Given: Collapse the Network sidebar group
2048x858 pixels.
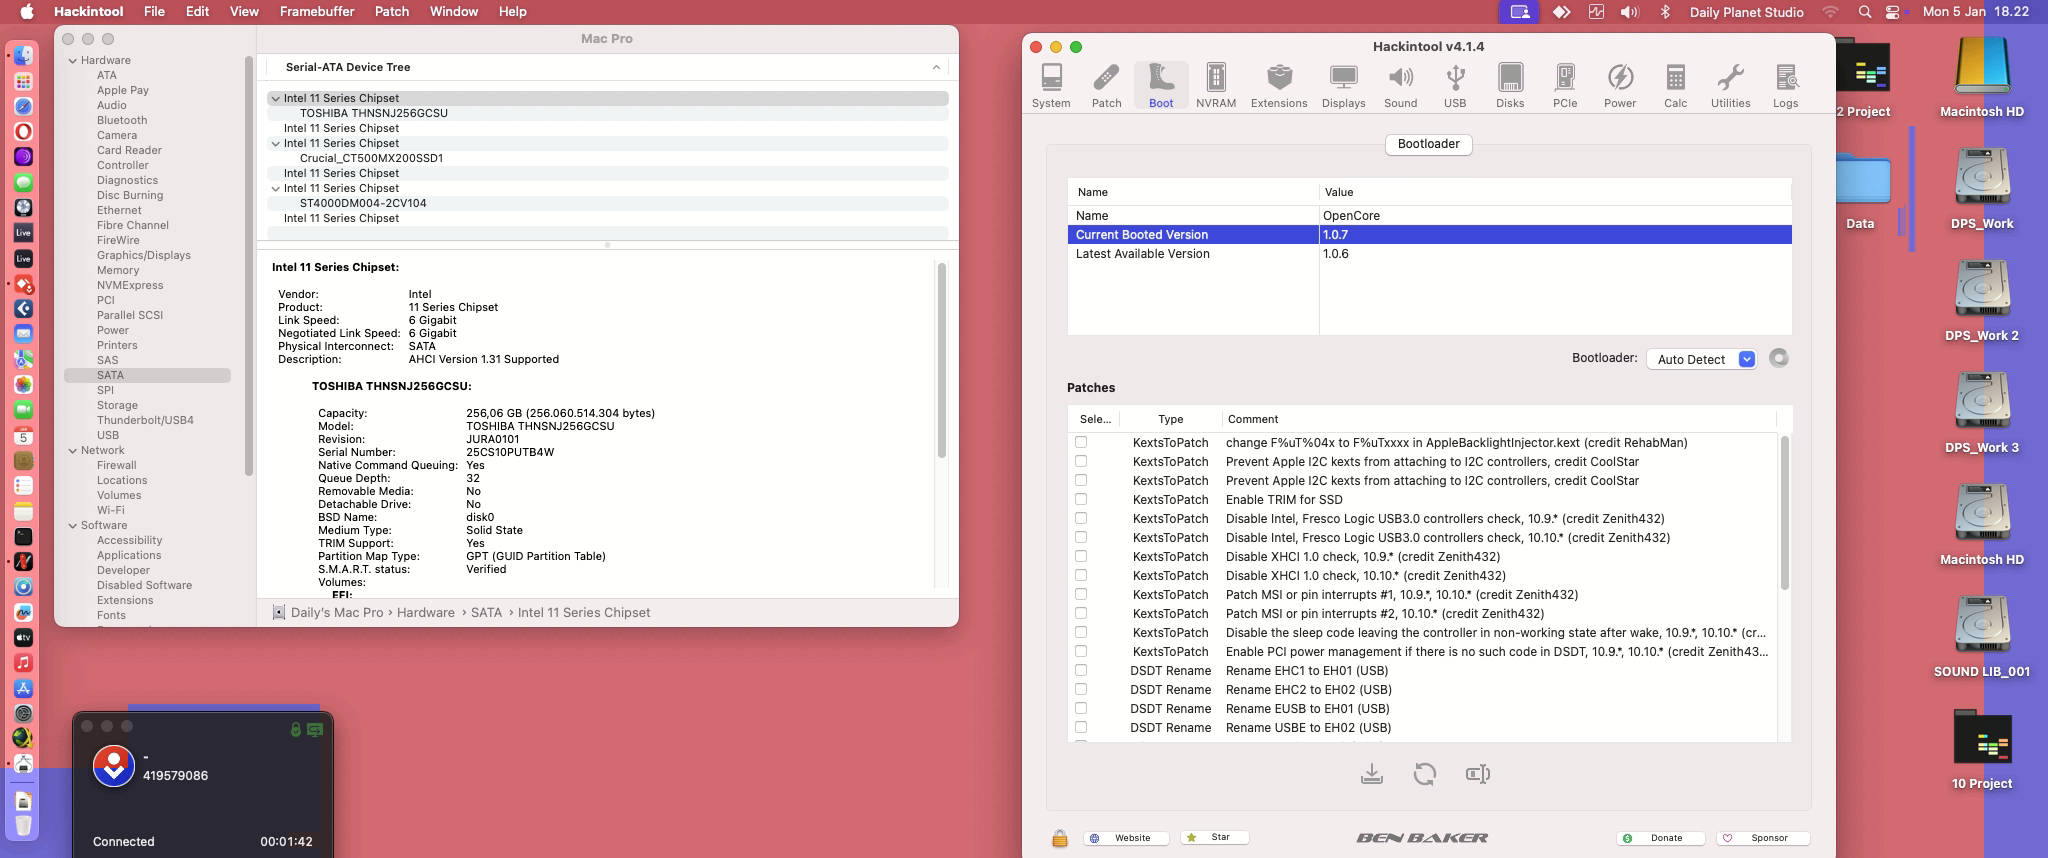Looking at the screenshot, I should click(x=73, y=450).
